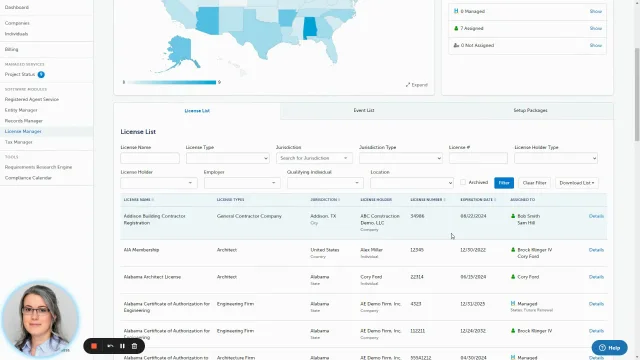
Task: Open Companies in the sidebar
Action: pyautogui.click(x=17, y=23)
